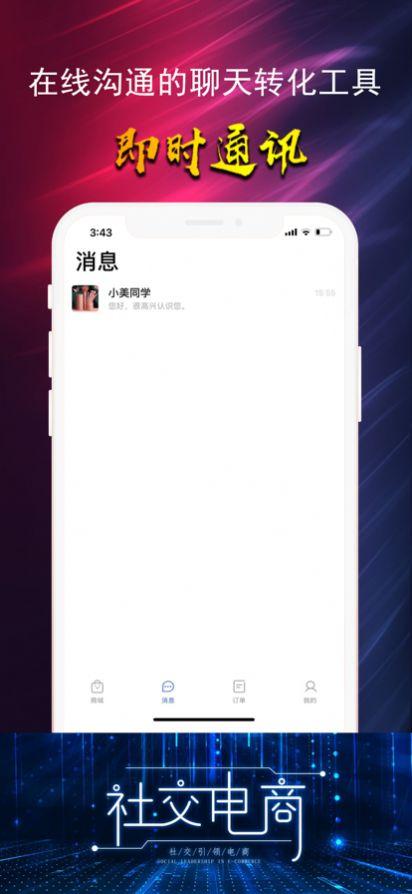
Task: Select the 消息 chat bubble icon
Action: (x=168, y=686)
